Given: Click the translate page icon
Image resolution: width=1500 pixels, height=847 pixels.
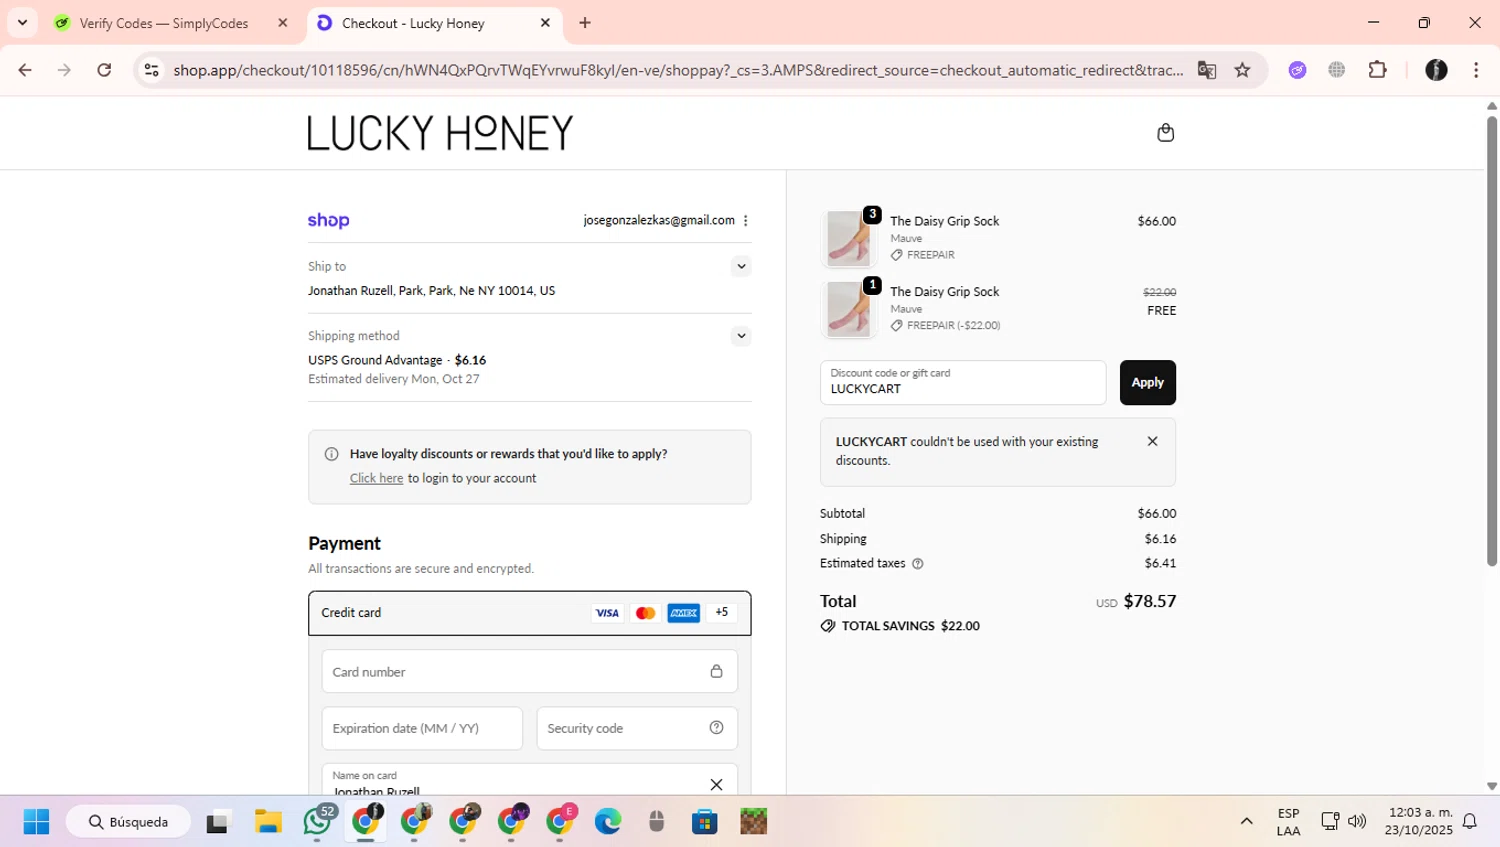Looking at the screenshot, I should [1207, 70].
